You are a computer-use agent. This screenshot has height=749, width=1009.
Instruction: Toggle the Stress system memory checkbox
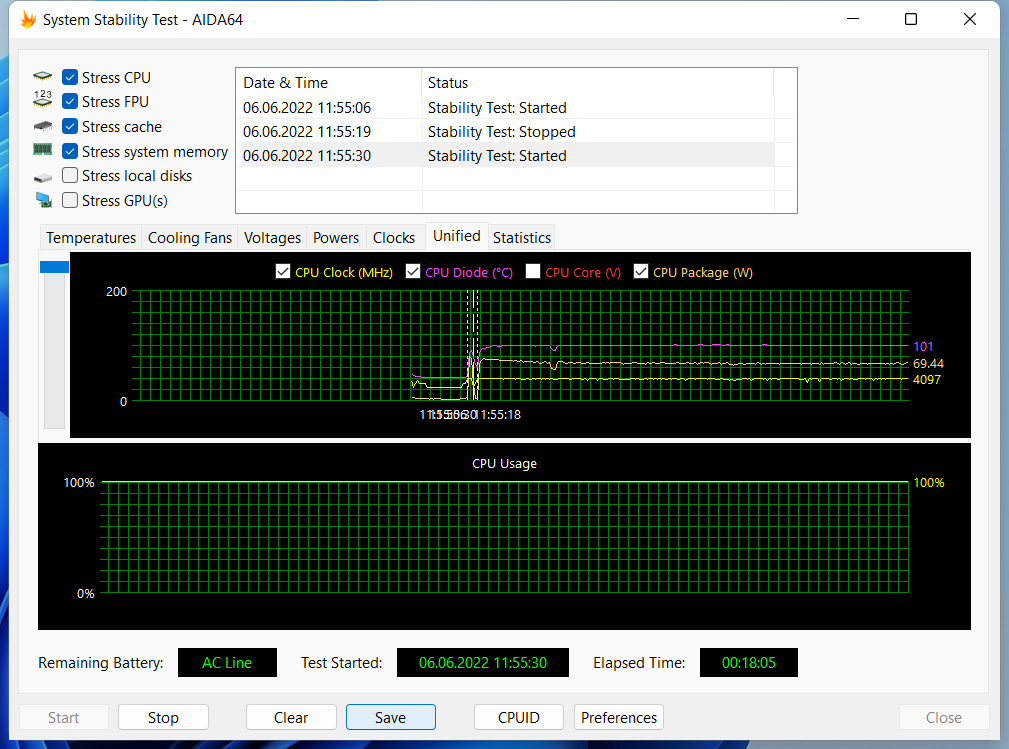click(x=70, y=151)
